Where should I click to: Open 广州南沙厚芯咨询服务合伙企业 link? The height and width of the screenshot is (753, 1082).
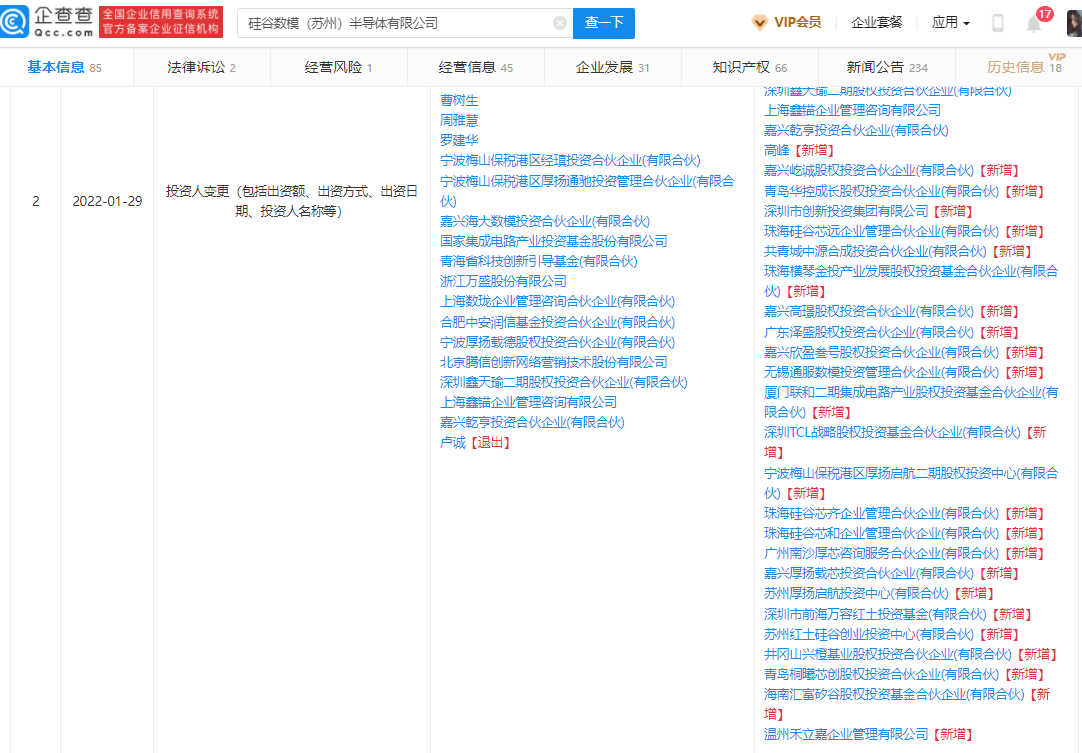tap(881, 554)
